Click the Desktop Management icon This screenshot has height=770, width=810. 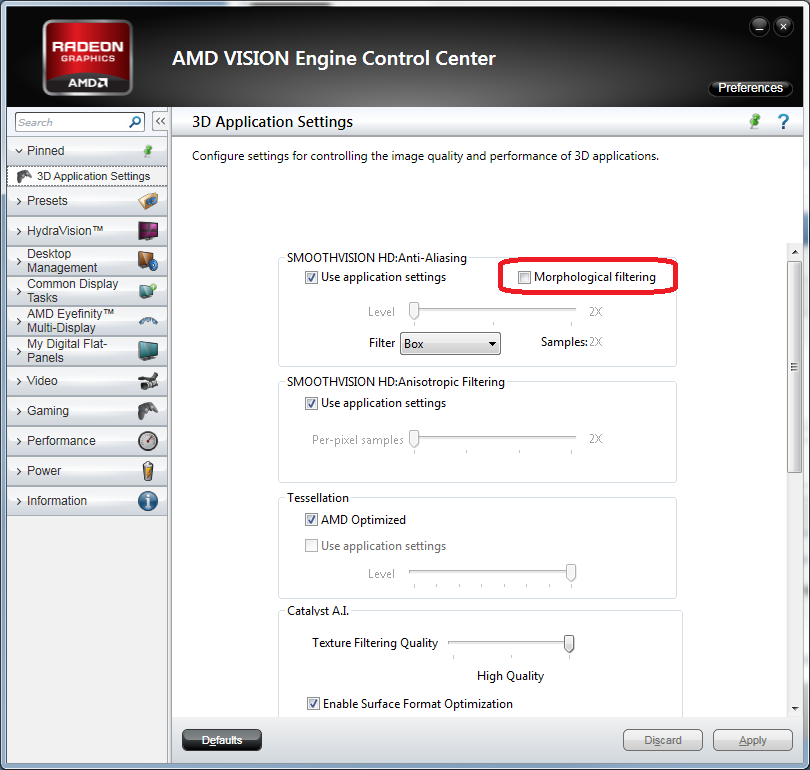tap(148, 261)
